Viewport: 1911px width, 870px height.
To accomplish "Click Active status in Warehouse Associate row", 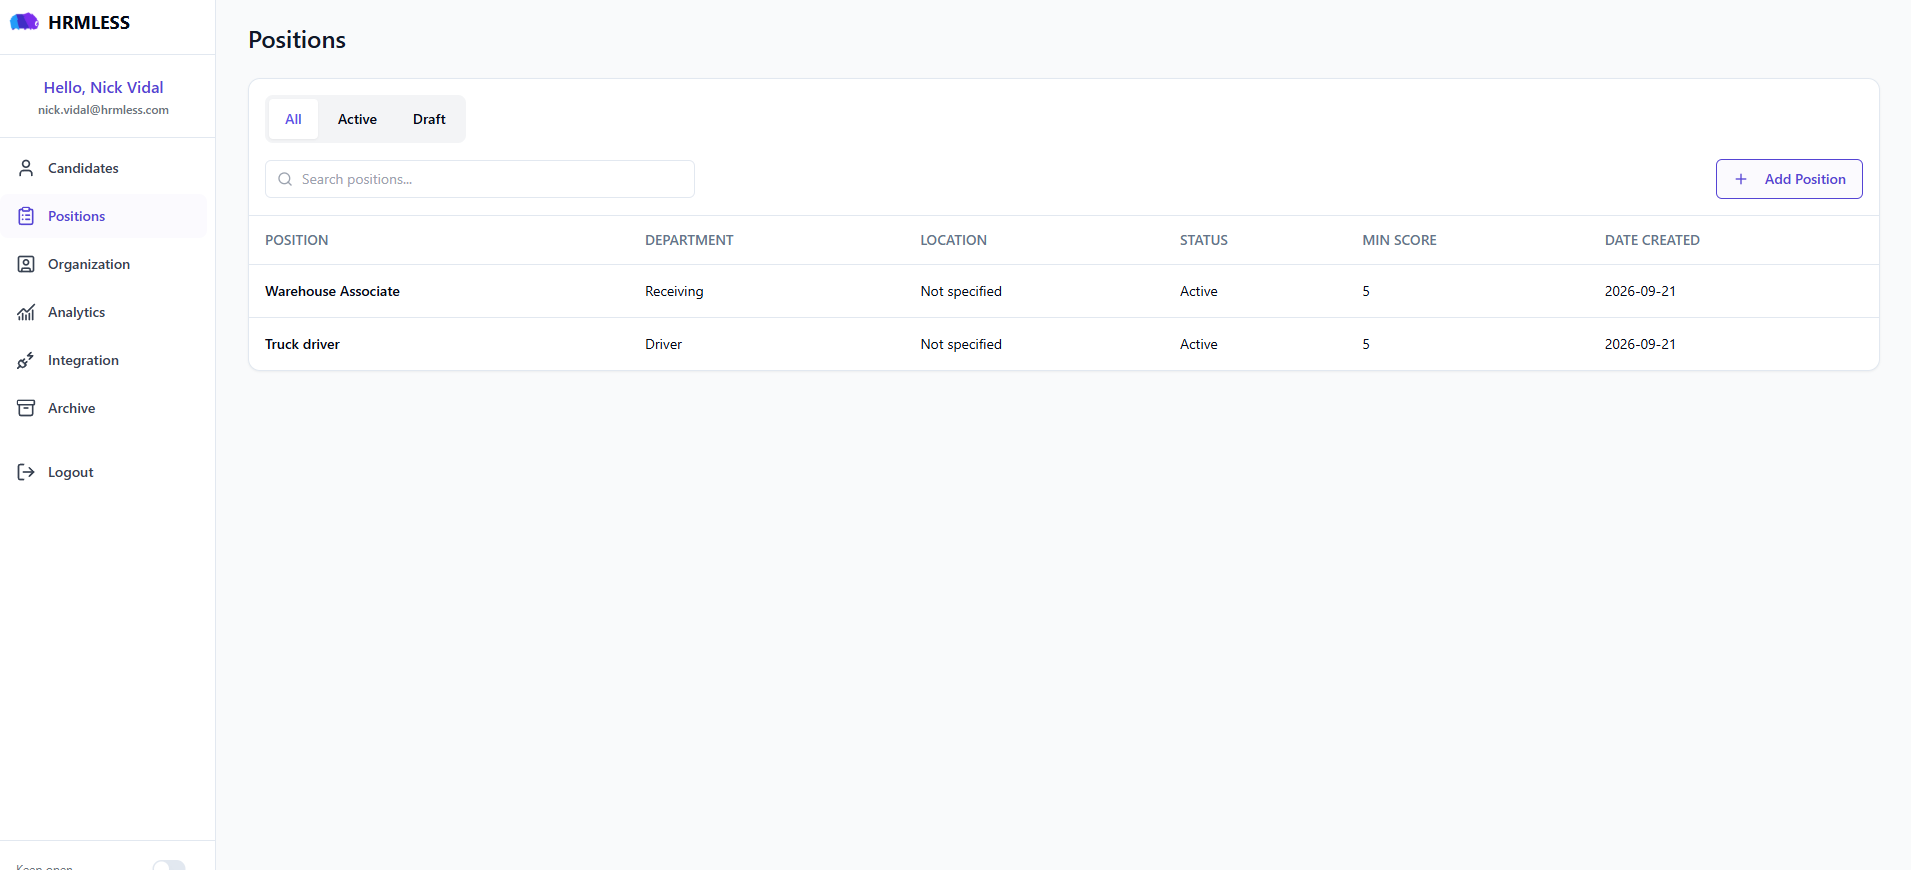I will [1198, 291].
